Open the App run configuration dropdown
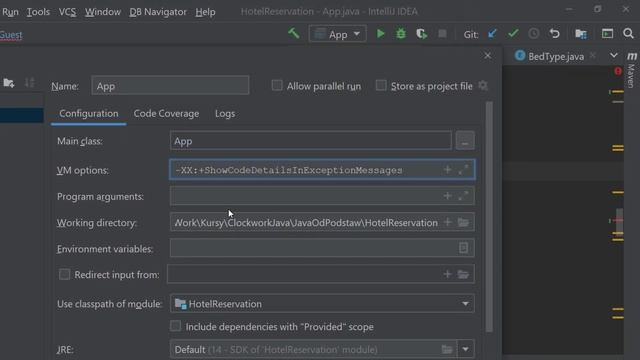Image resolution: width=640 pixels, height=360 pixels. click(338, 34)
